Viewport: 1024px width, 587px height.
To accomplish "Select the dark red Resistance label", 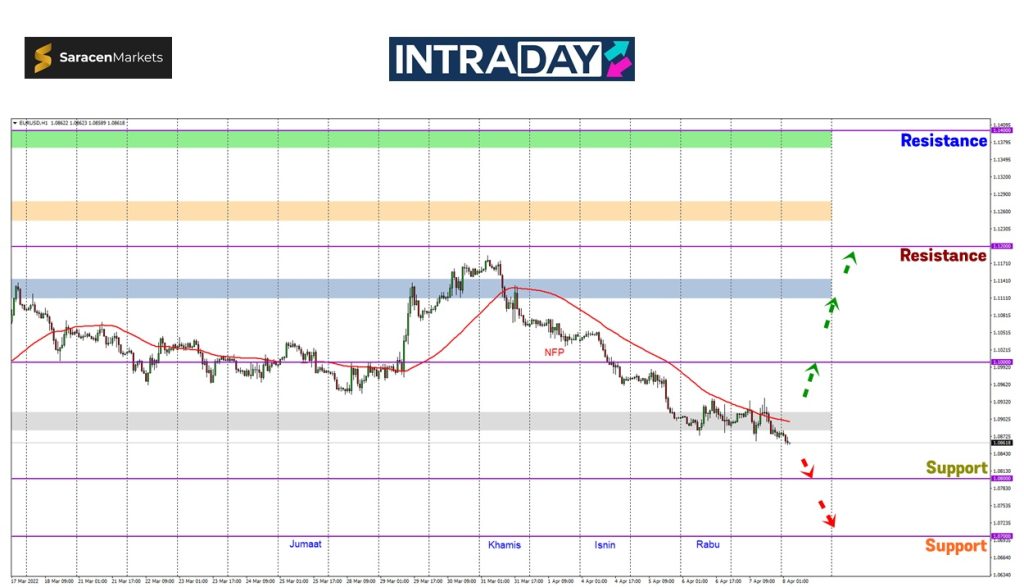I will [942, 256].
